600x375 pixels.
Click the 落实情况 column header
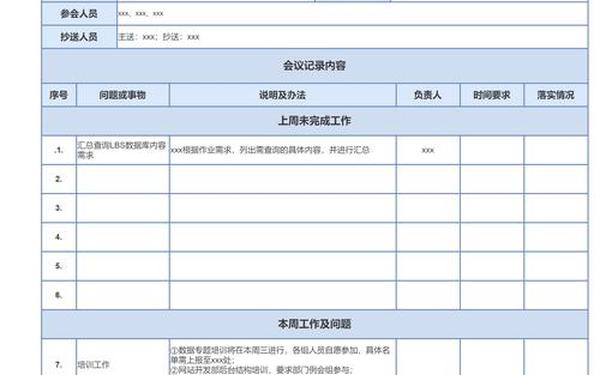(556, 95)
